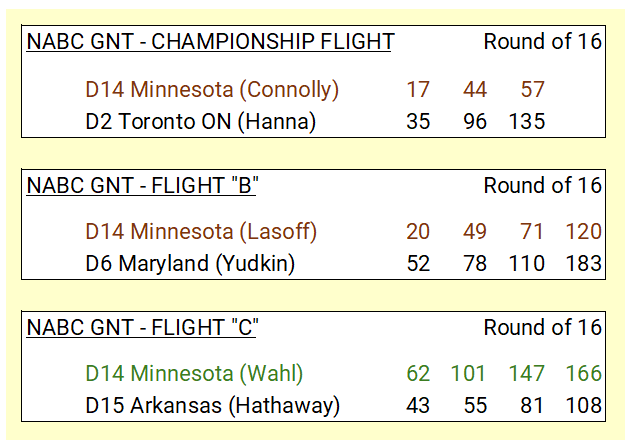Click D14 Minnesota (Connolly) team name
Viewport: 630px width, 442px height.
pyautogui.click(x=212, y=90)
